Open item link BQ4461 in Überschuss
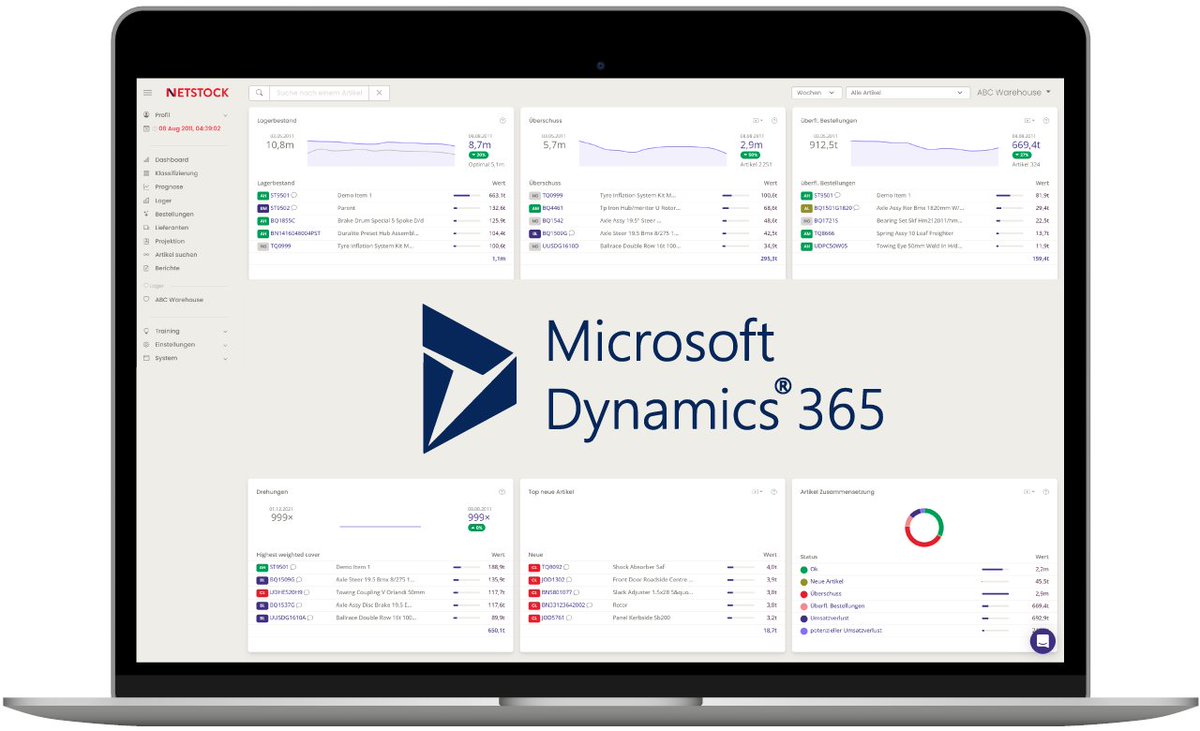1200x731 pixels. click(x=552, y=208)
